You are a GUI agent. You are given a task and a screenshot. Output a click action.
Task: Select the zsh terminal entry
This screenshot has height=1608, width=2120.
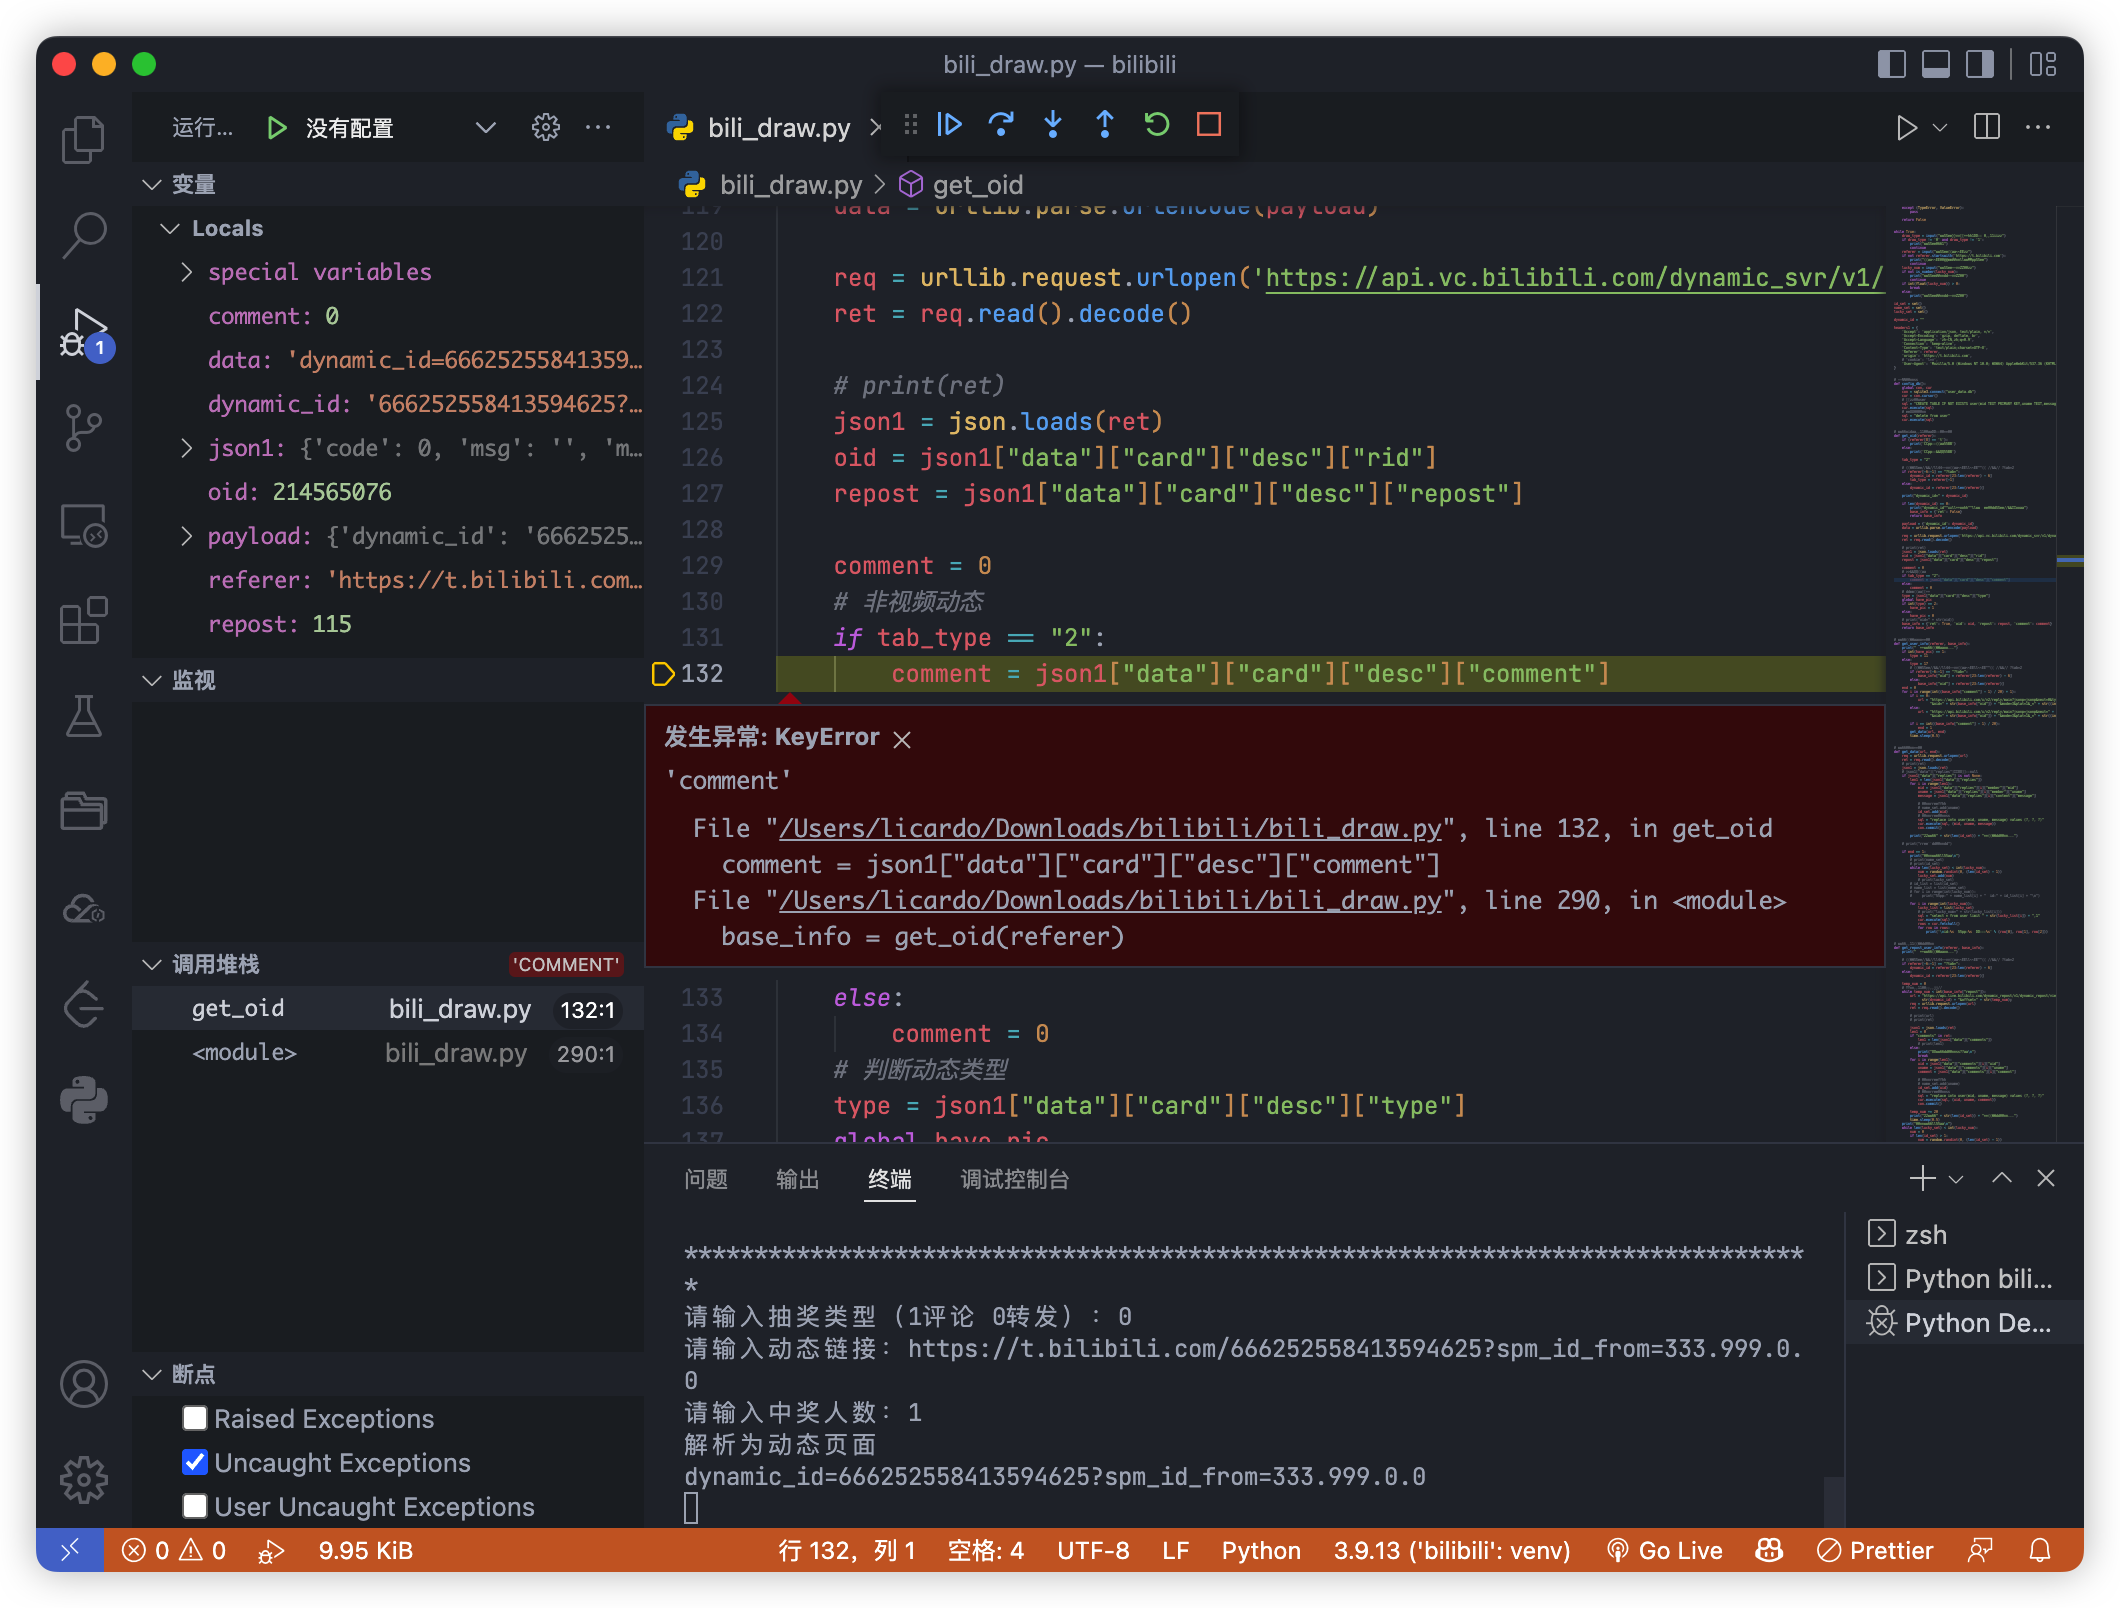[1962, 1235]
